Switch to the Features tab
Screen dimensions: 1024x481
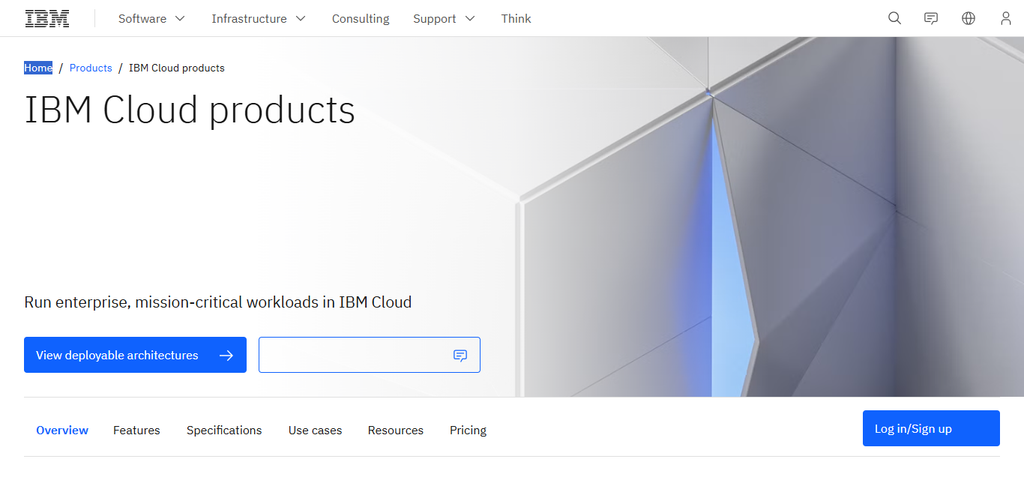136,430
